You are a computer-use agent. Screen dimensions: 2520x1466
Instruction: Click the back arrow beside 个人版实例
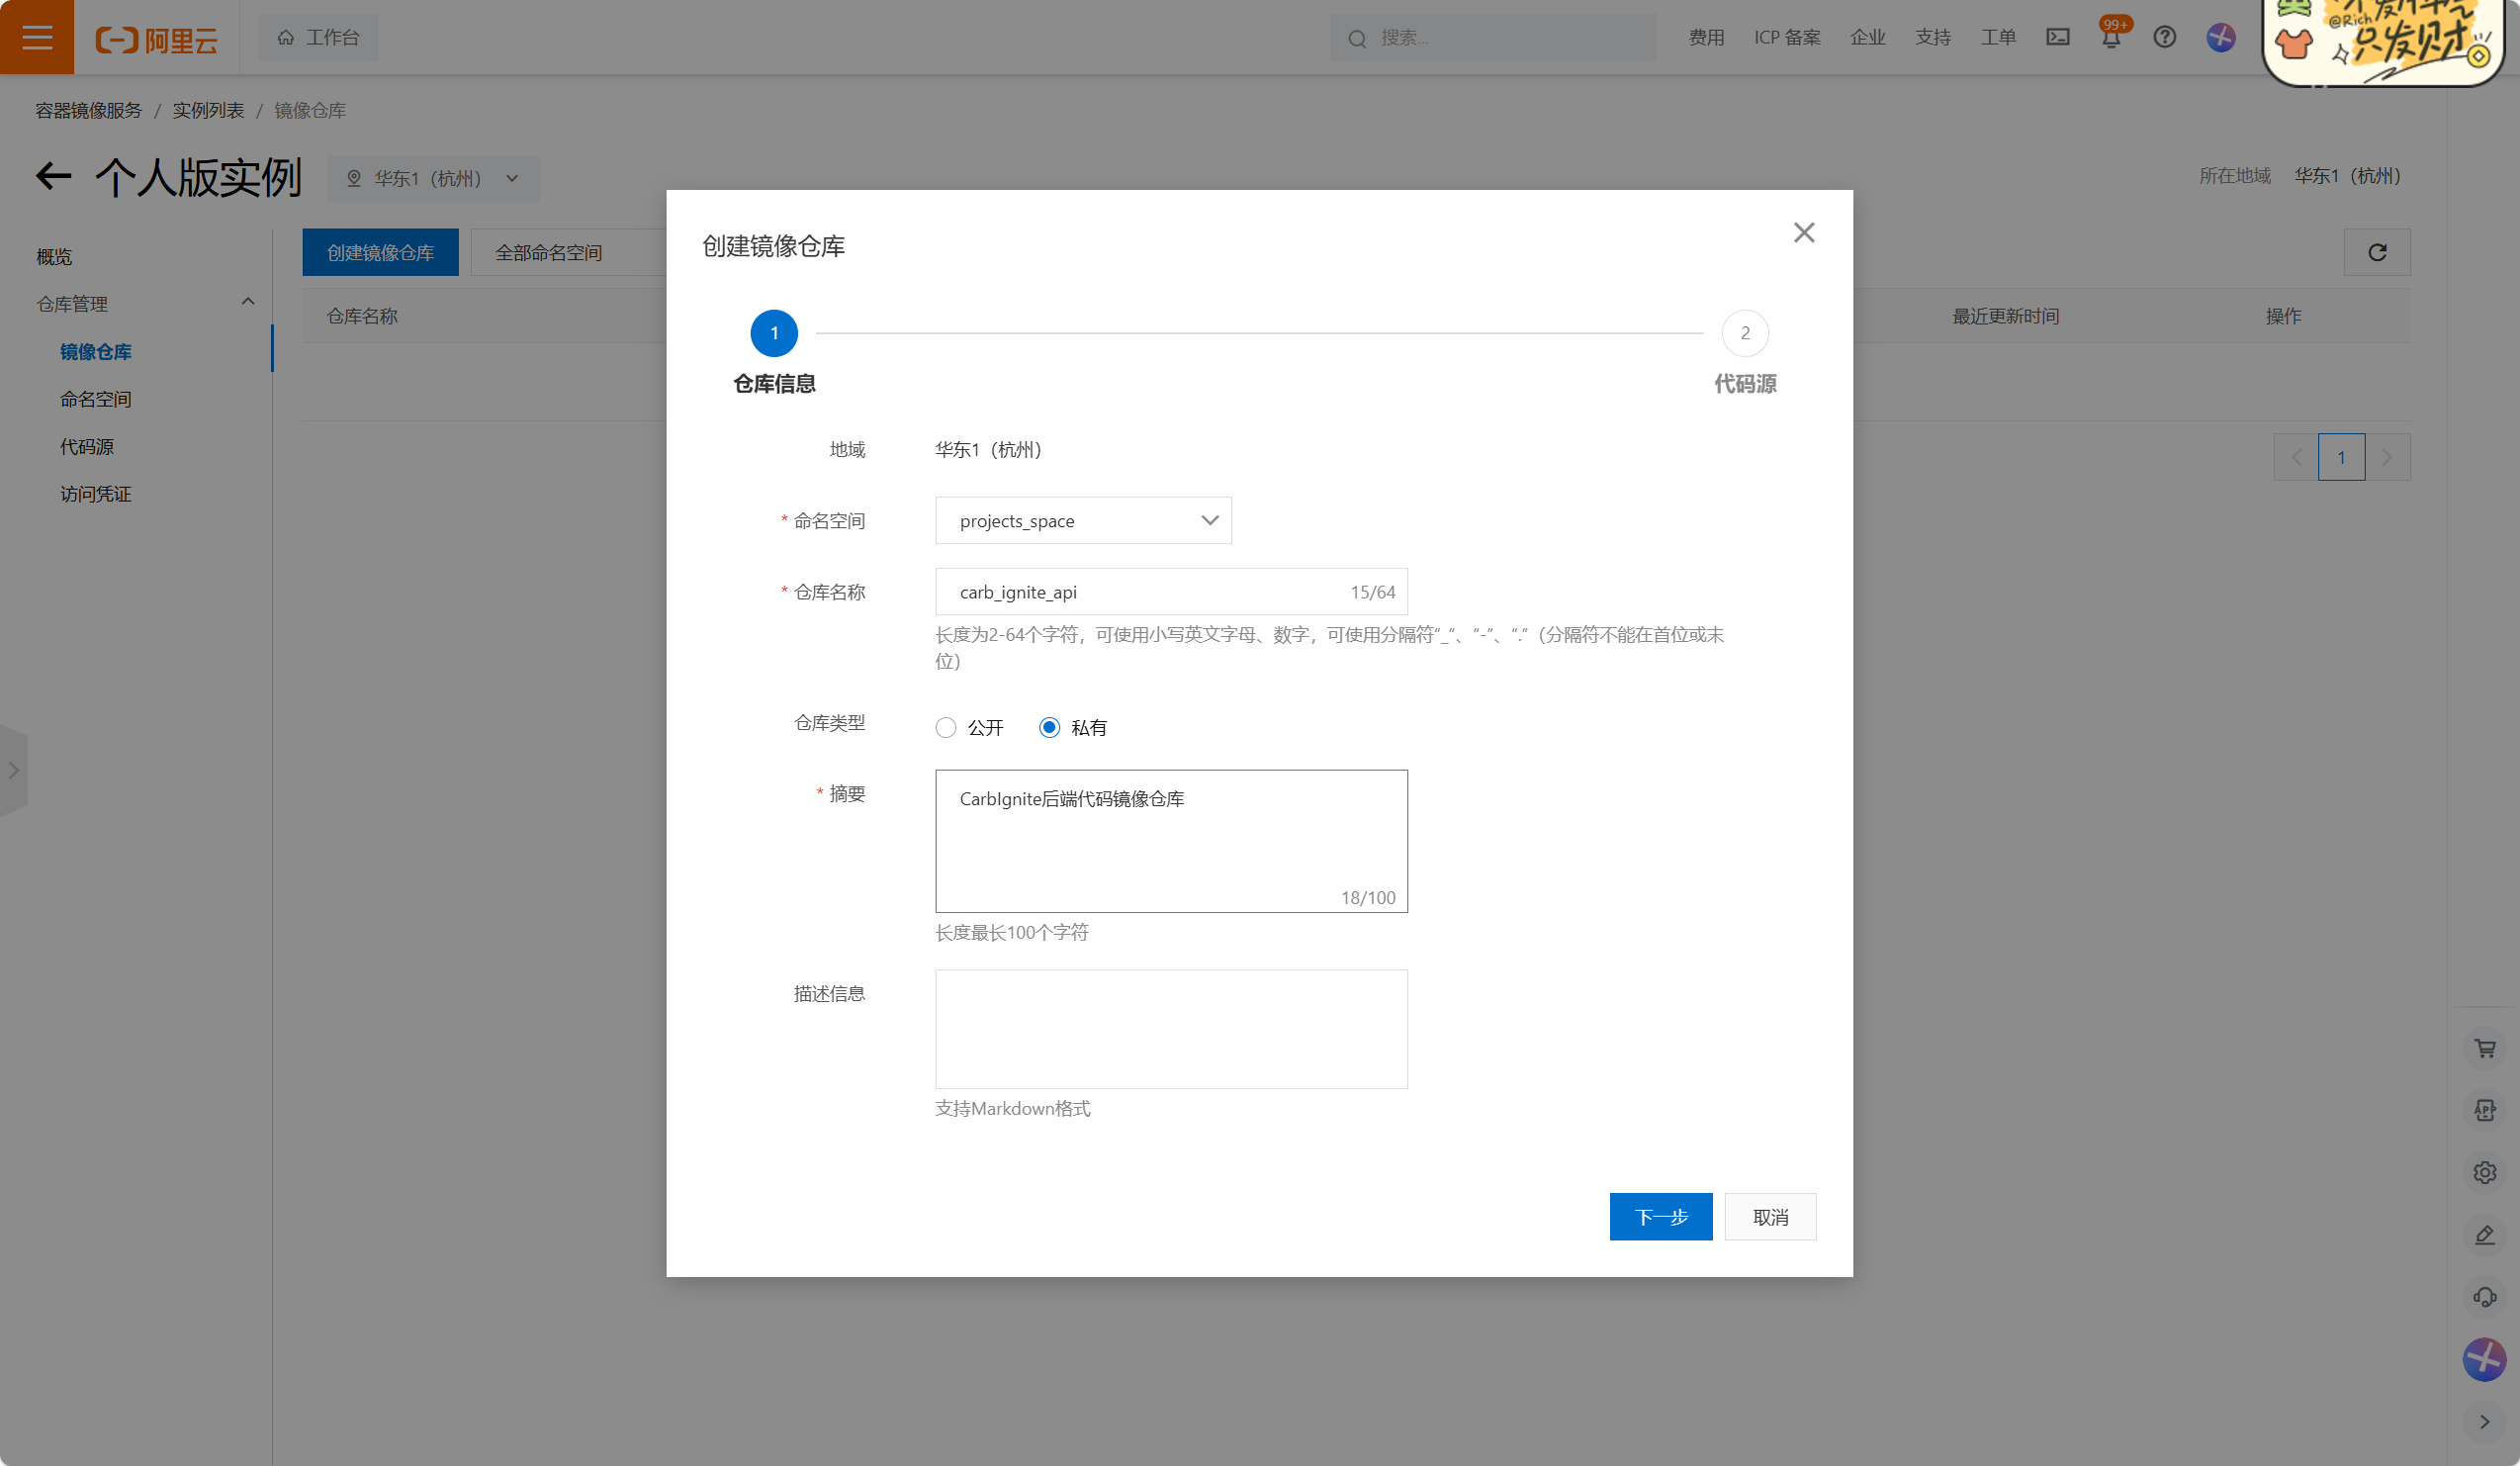click(x=54, y=177)
